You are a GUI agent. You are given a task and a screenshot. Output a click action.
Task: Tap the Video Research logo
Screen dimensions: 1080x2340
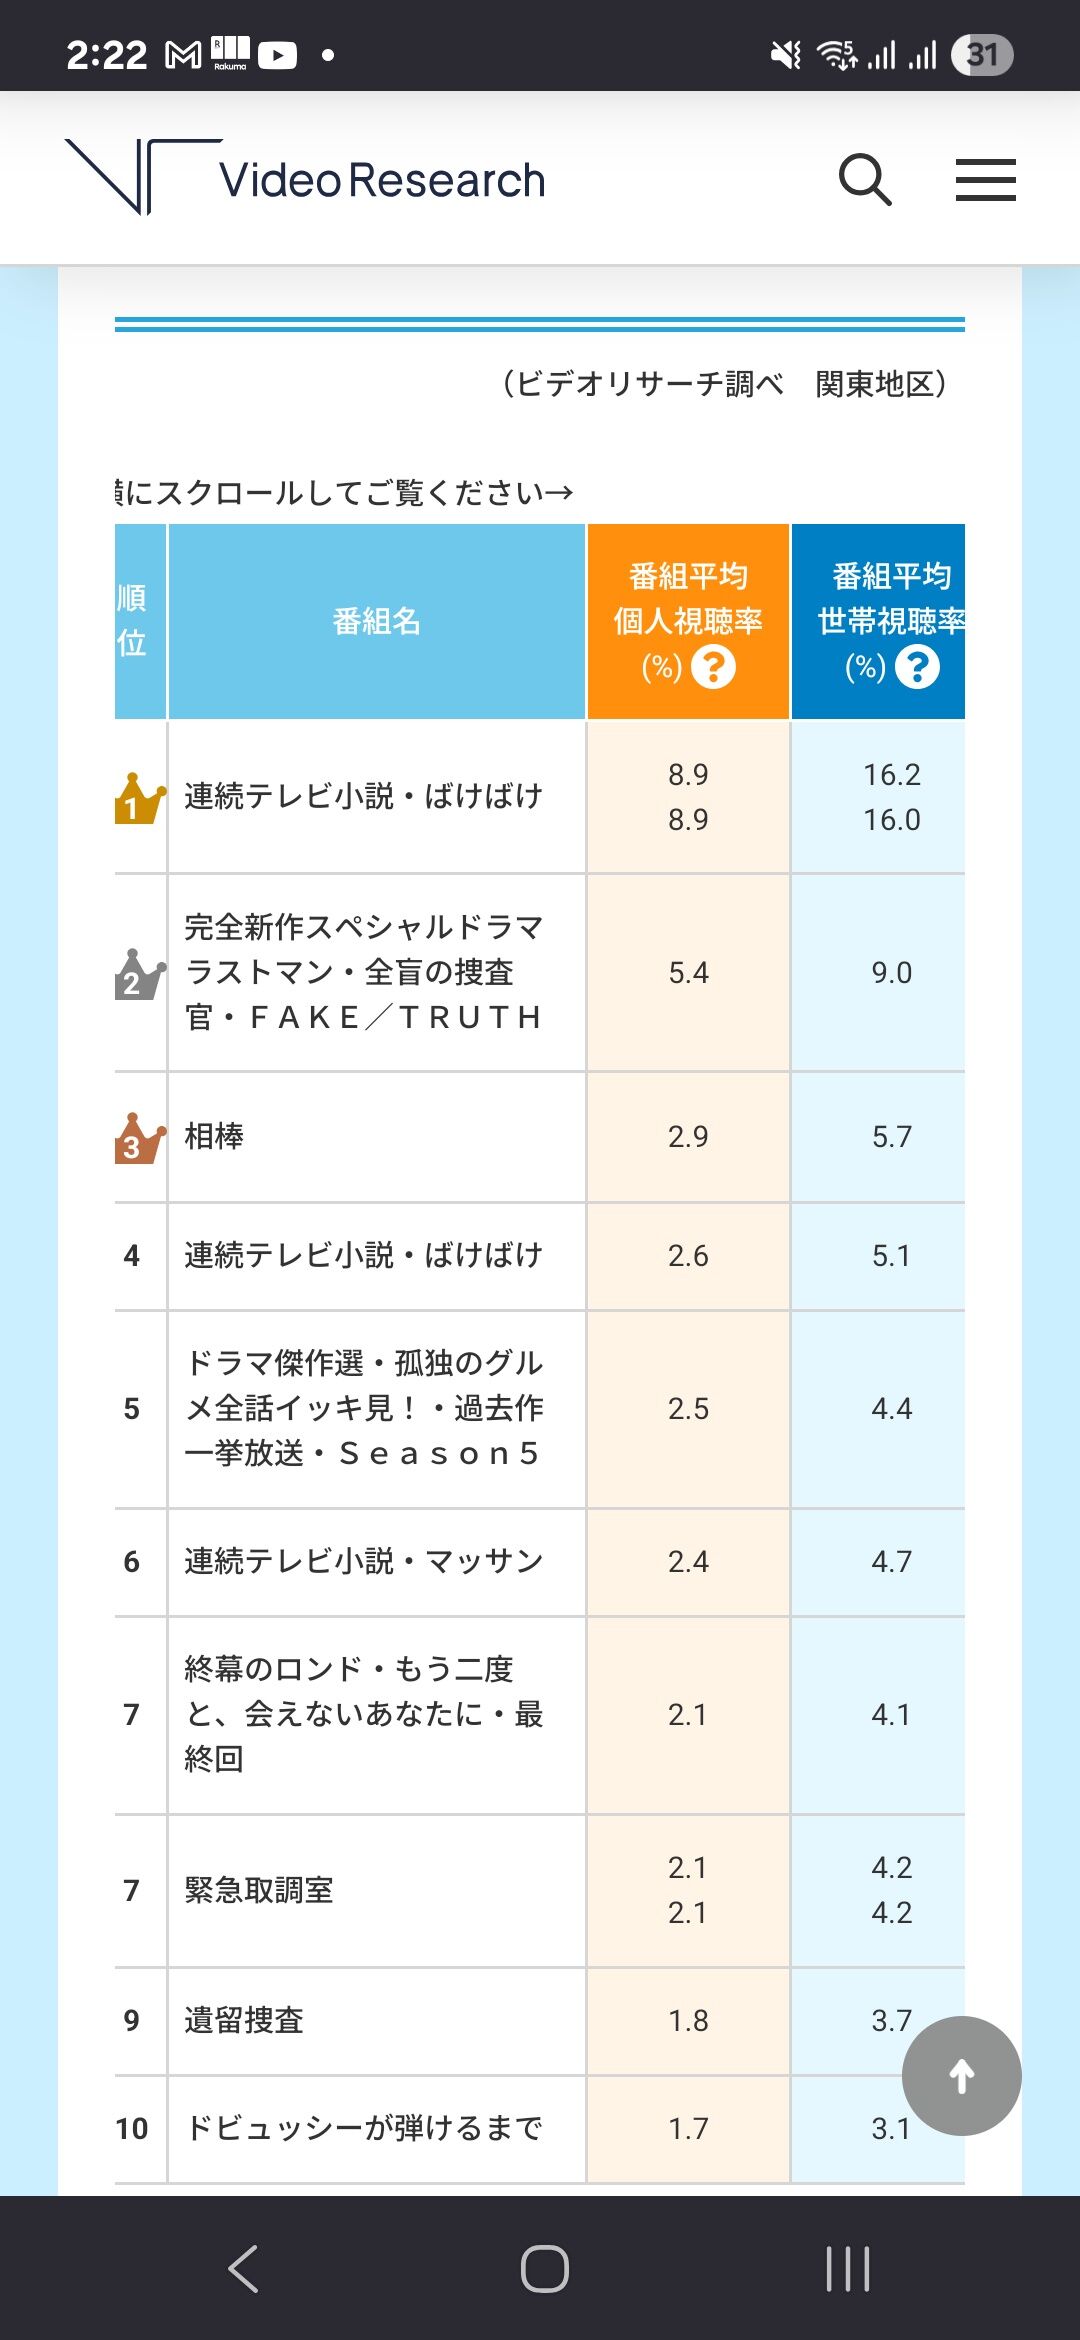pos(305,178)
